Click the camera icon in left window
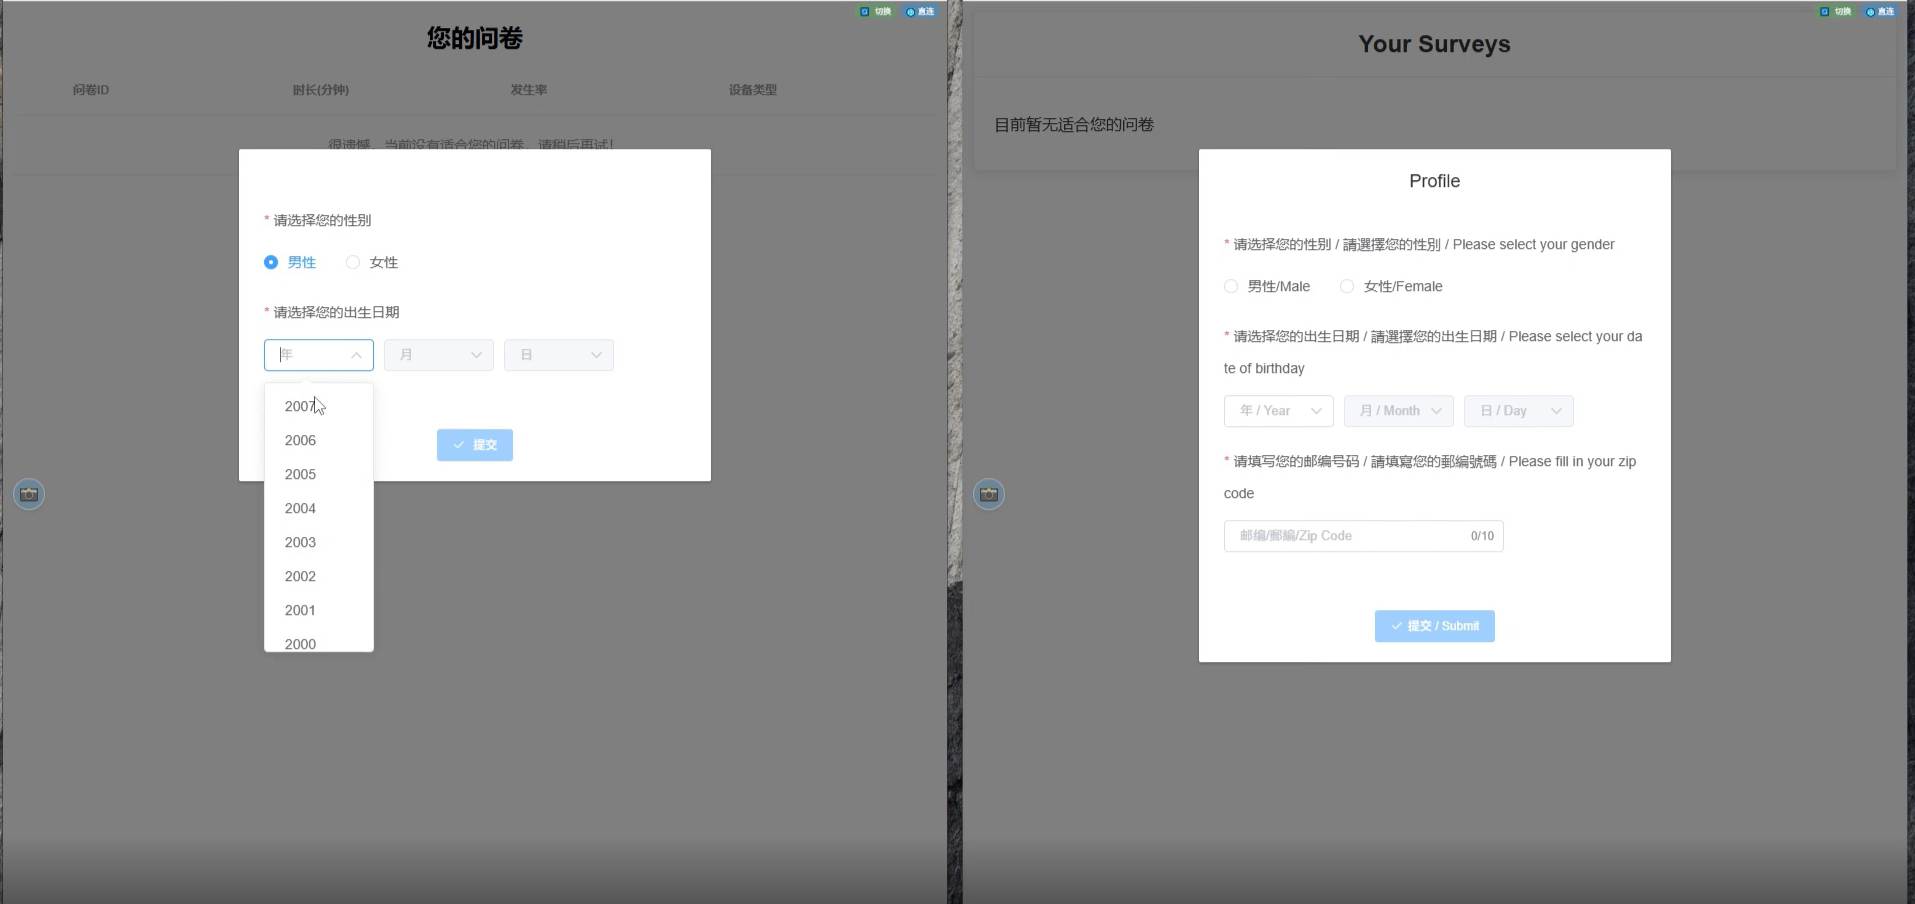Viewport: 1915px width, 904px height. click(29, 494)
